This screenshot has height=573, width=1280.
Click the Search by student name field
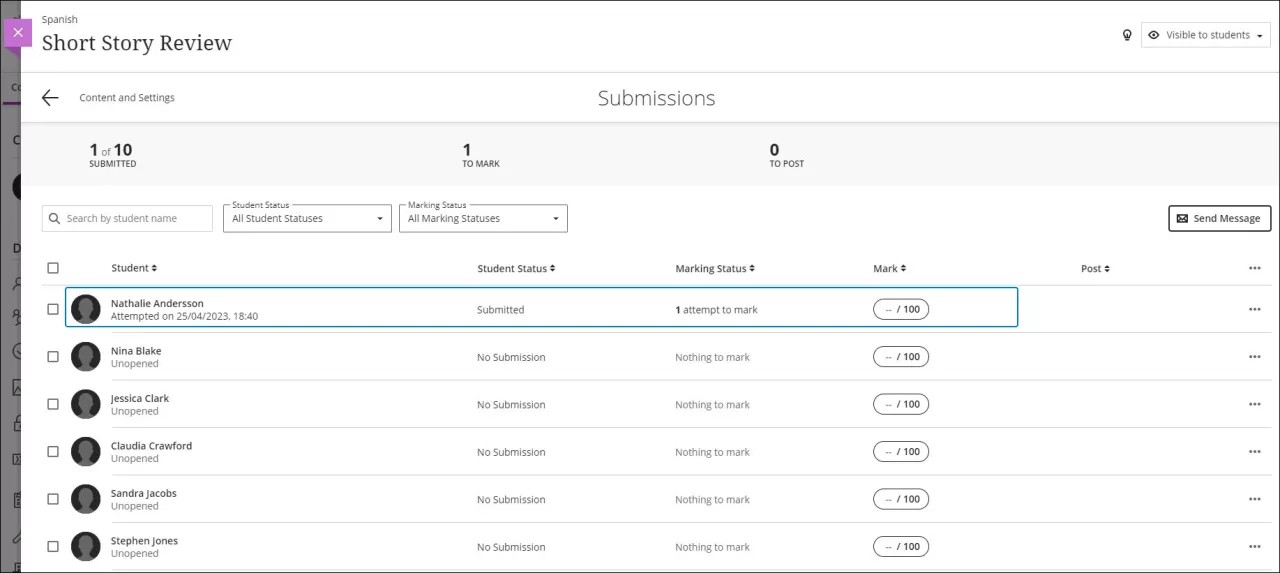(128, 219)
